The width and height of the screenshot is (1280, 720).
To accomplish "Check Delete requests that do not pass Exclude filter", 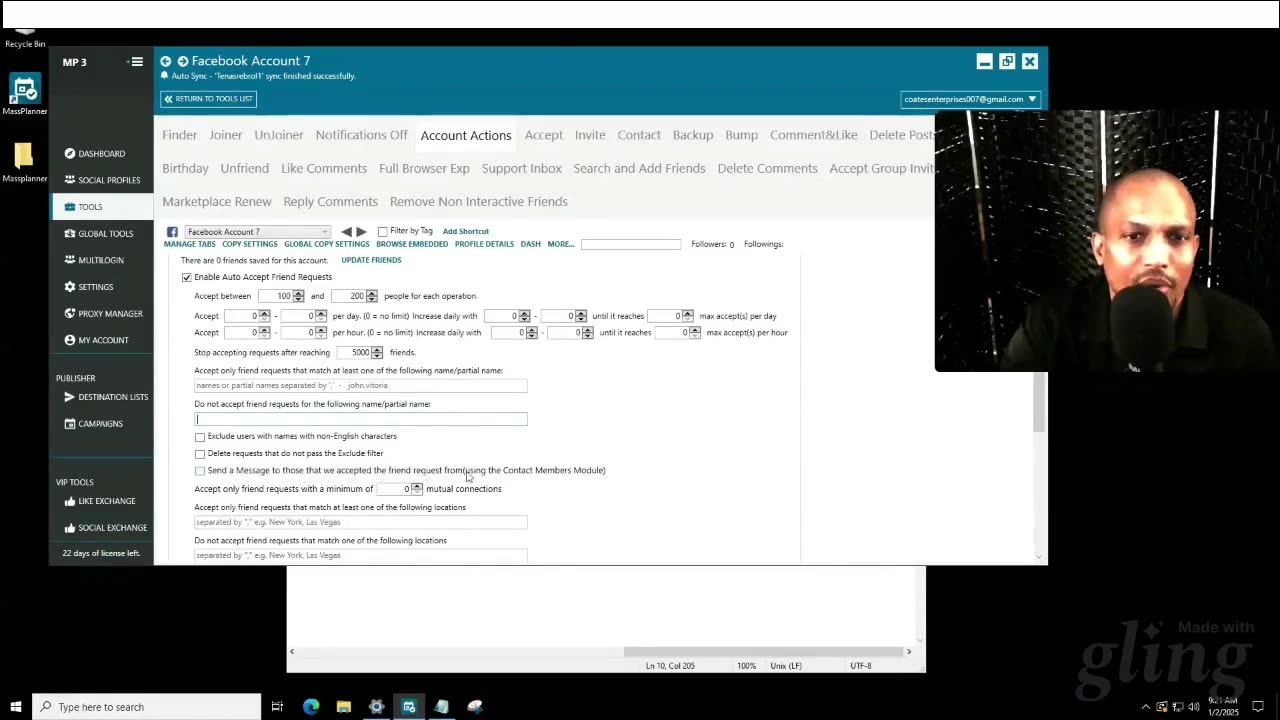I will pyautogui.click(x=200, y=454).
